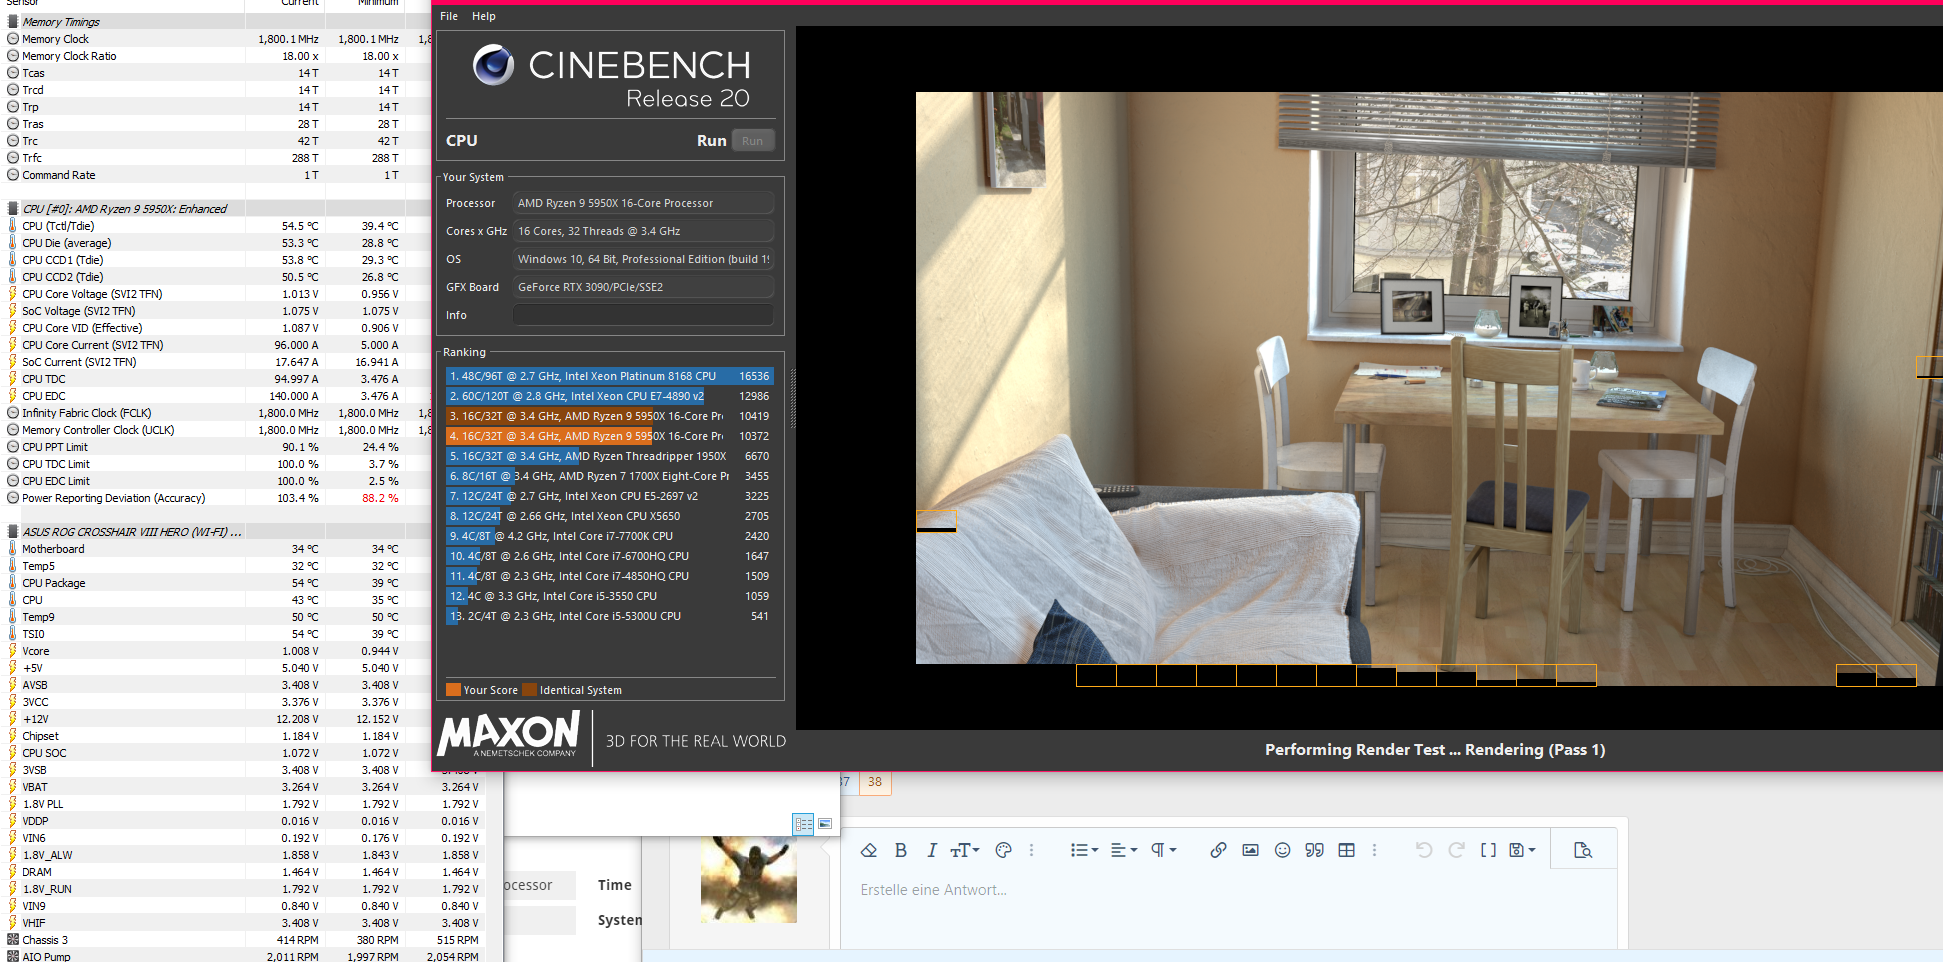1943x962 pixels.
Task: Switch to list view icon in the popup
Action: (803, 824)
